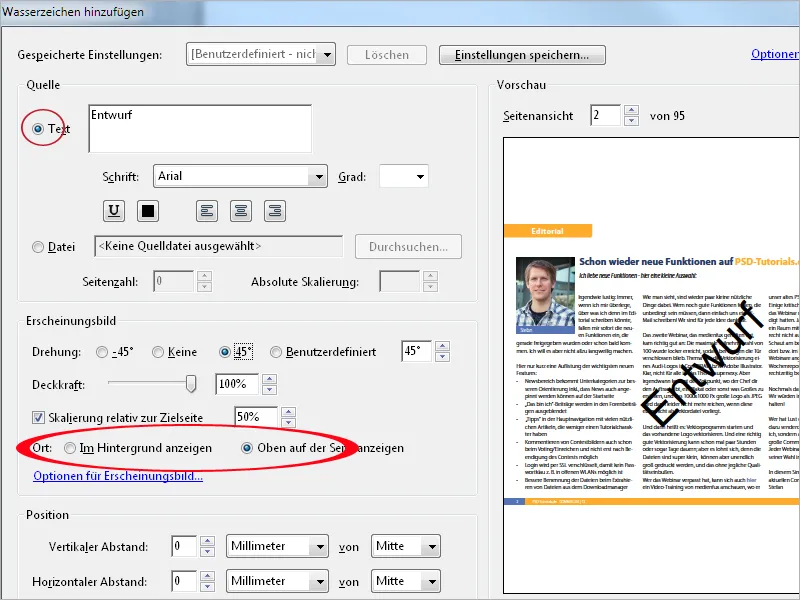Decrease the relative scaling percentage

coord(288,422)
